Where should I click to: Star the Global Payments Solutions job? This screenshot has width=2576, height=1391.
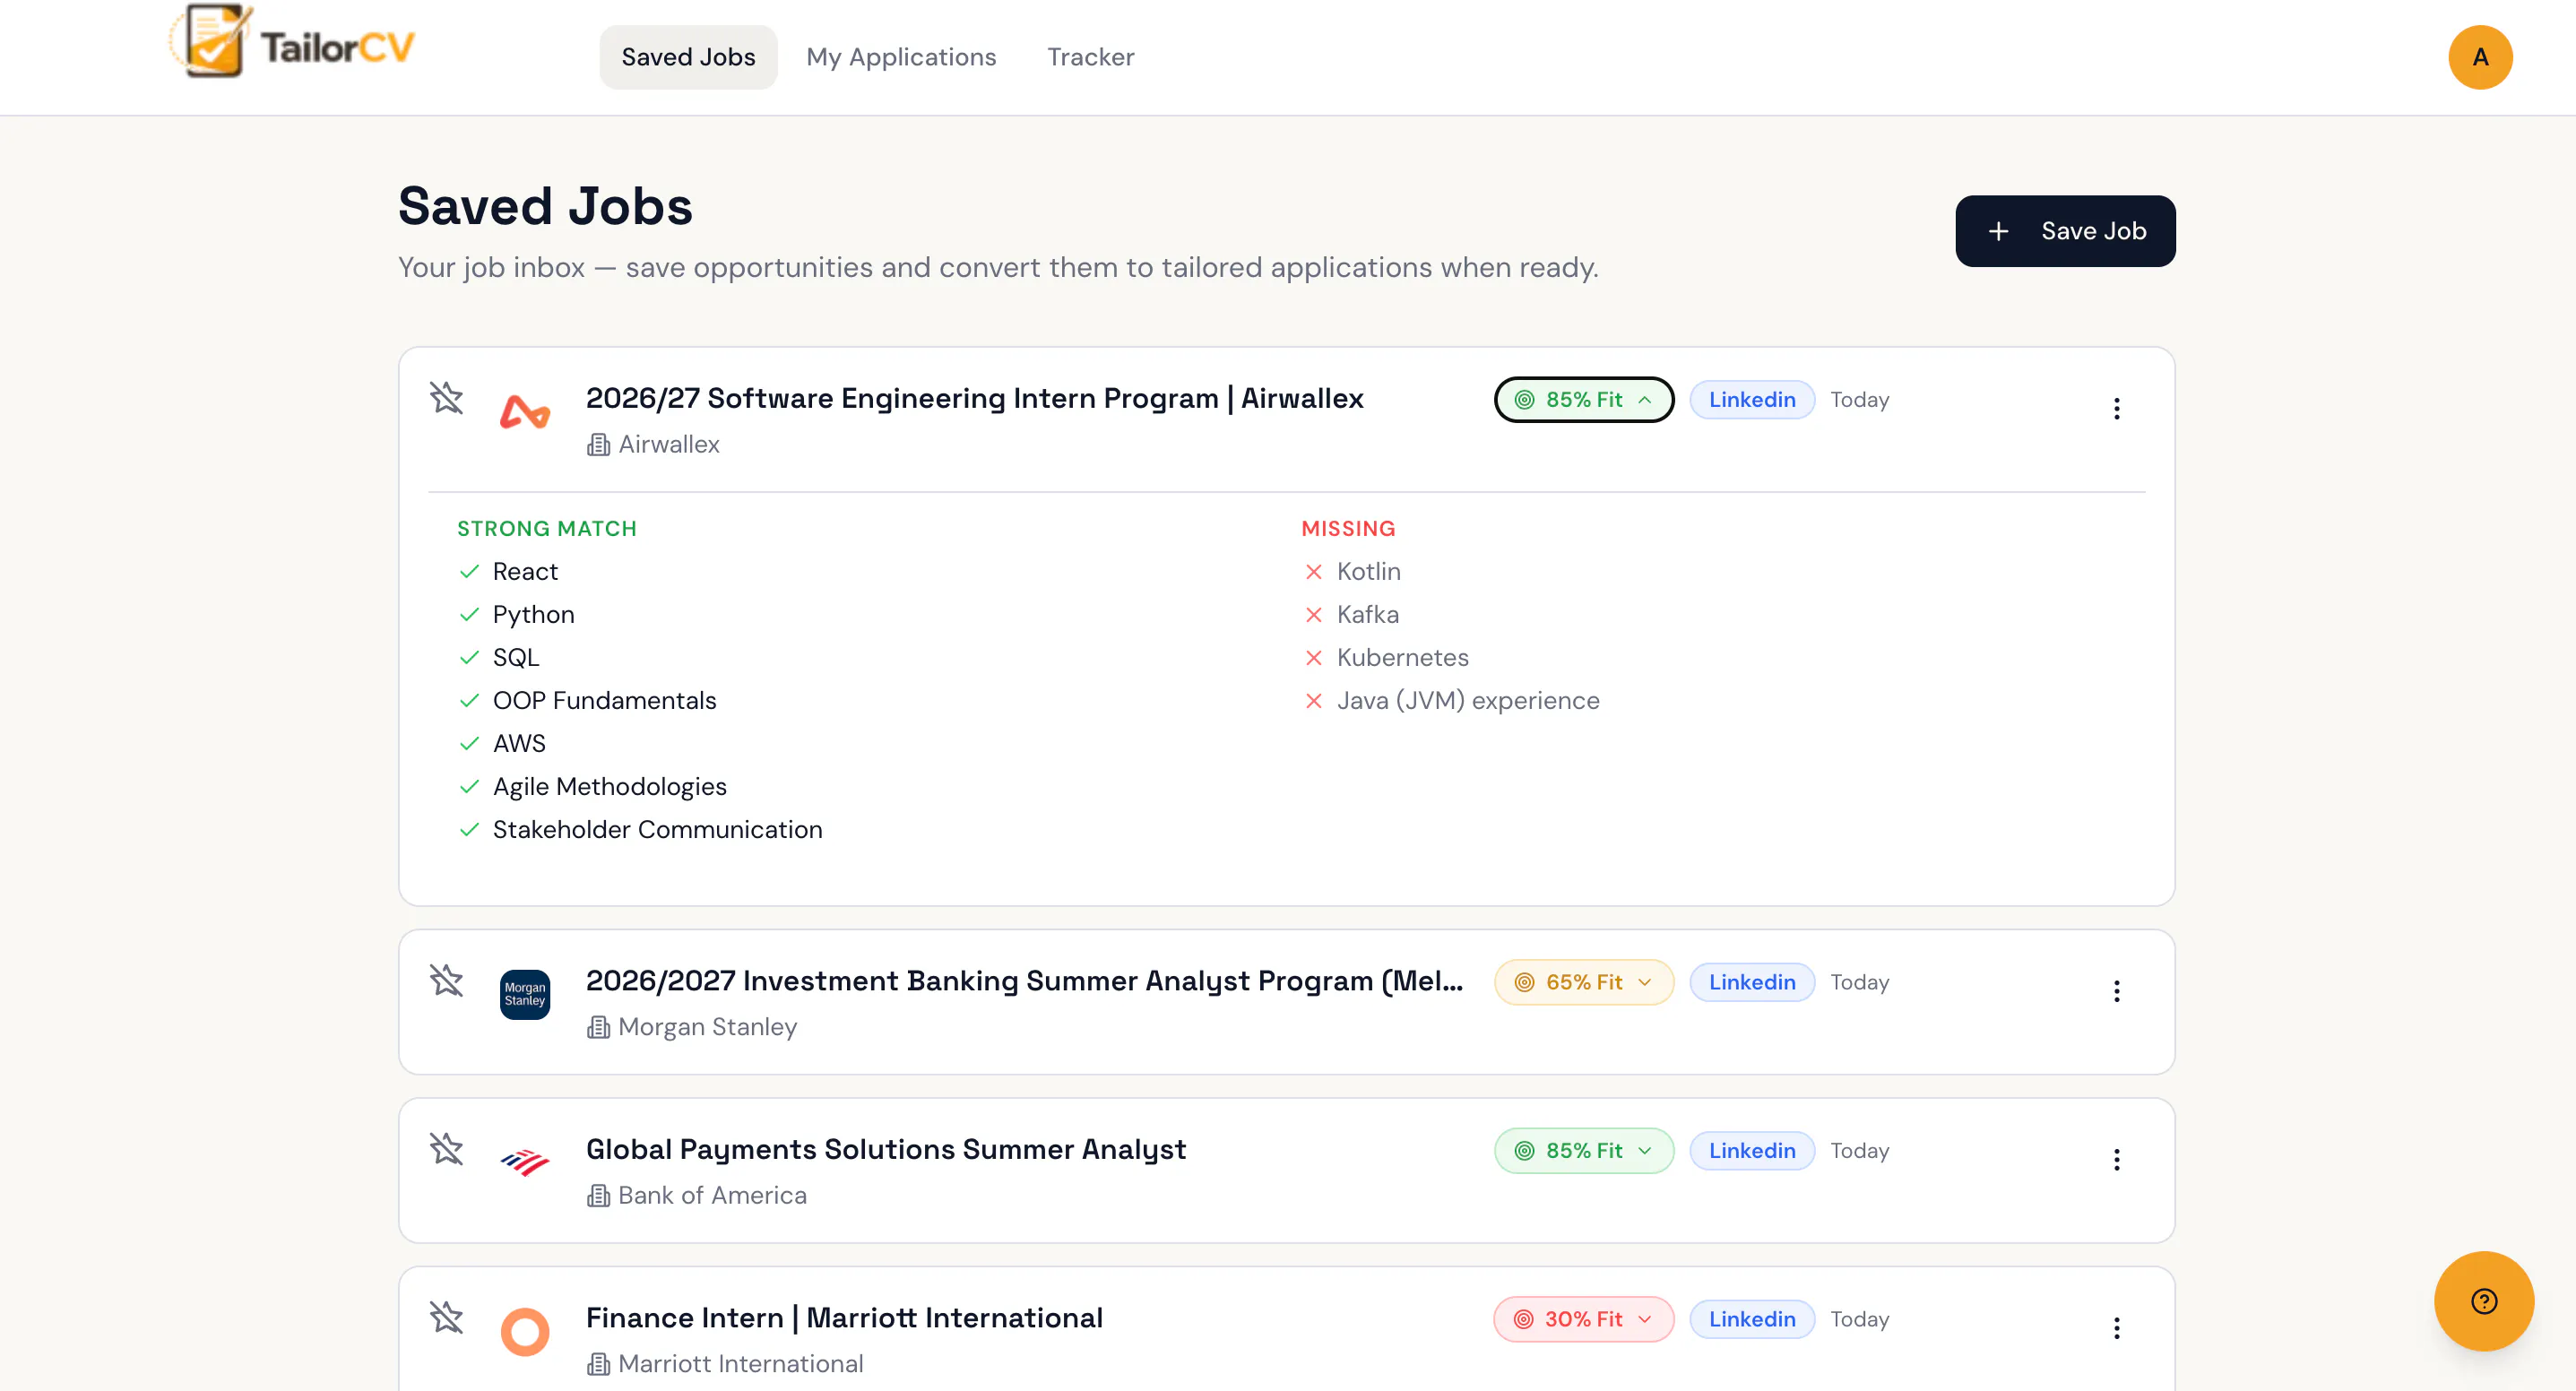coord(446,1149)
